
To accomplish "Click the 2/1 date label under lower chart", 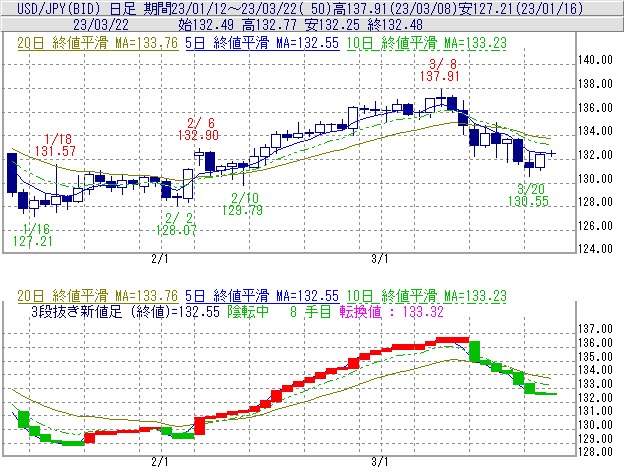I will tap(160, 462).
